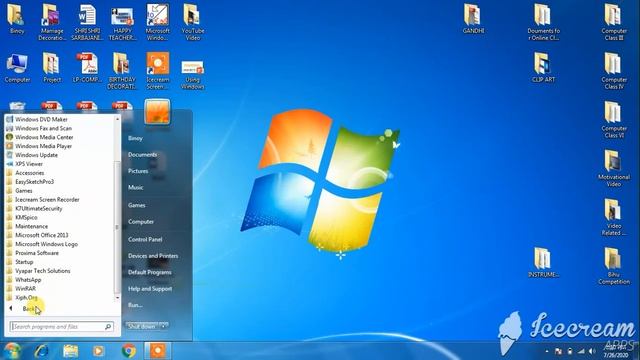Click the Shut down button
This screenshot has width=640, height=360.
[142, 327]
